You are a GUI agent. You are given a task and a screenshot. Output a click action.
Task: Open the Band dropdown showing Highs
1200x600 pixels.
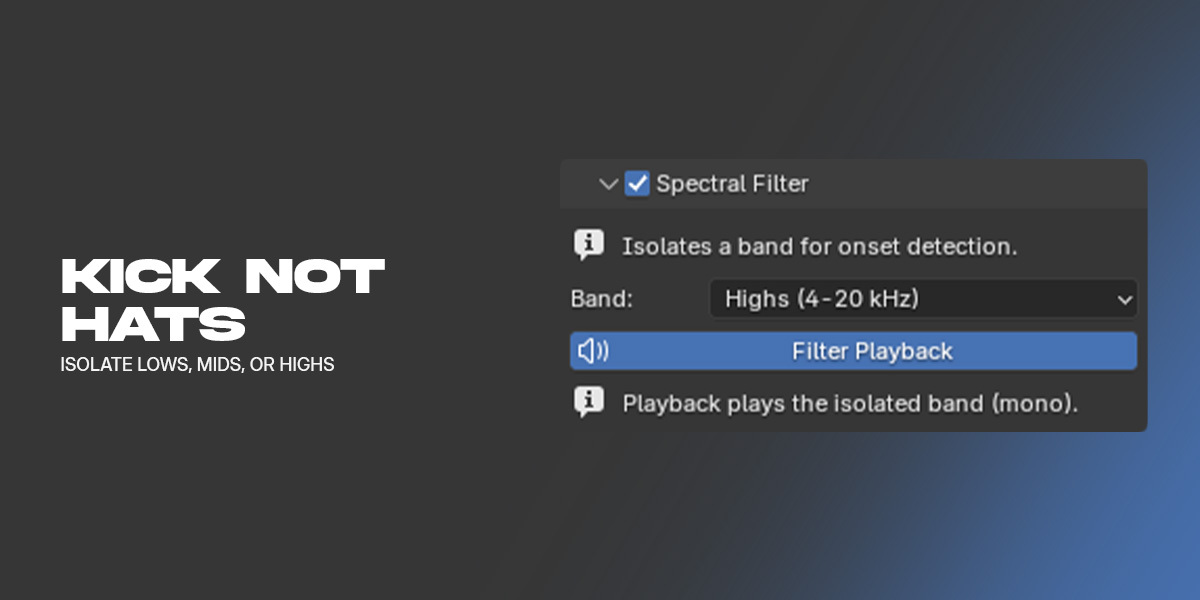click(x=923, y=298)
